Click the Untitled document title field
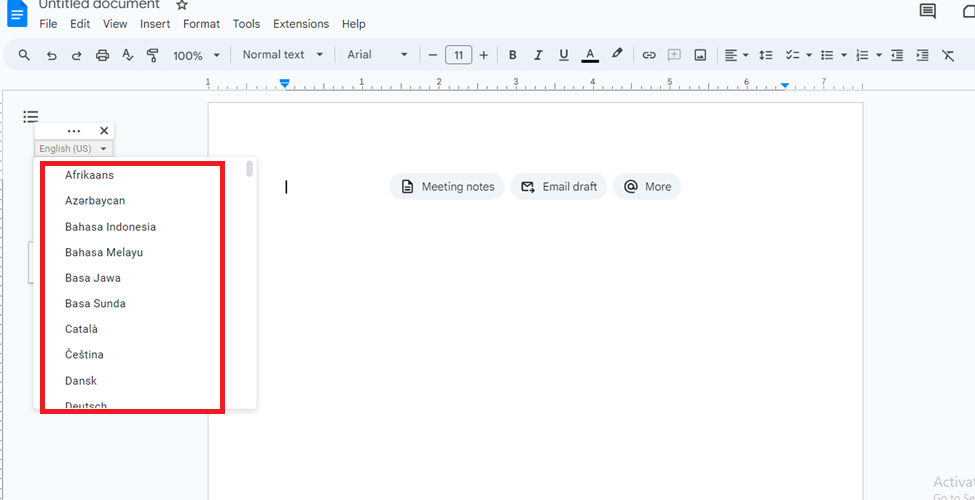The width and height of the screenshot is (975, 500). [x=99, y=5]
